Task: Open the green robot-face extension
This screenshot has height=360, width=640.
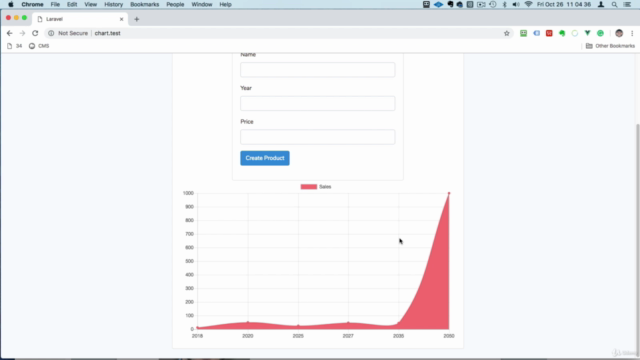Action: [x=523, y=33]
